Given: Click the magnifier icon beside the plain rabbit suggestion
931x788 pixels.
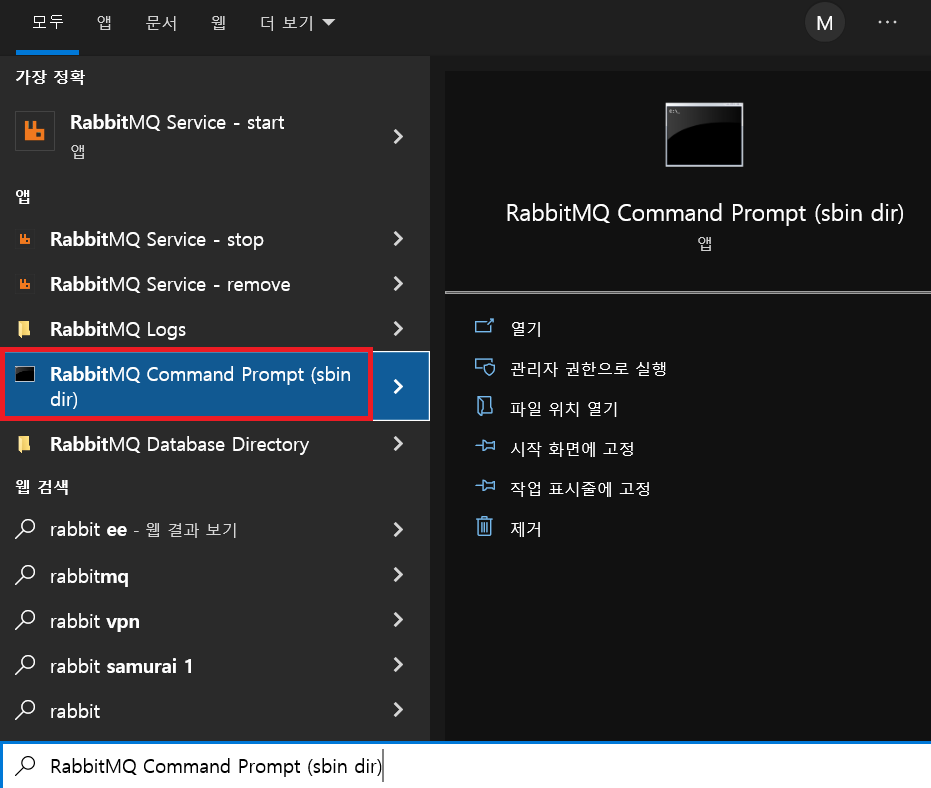Looking at the screenshot, I should pos(25,710).
